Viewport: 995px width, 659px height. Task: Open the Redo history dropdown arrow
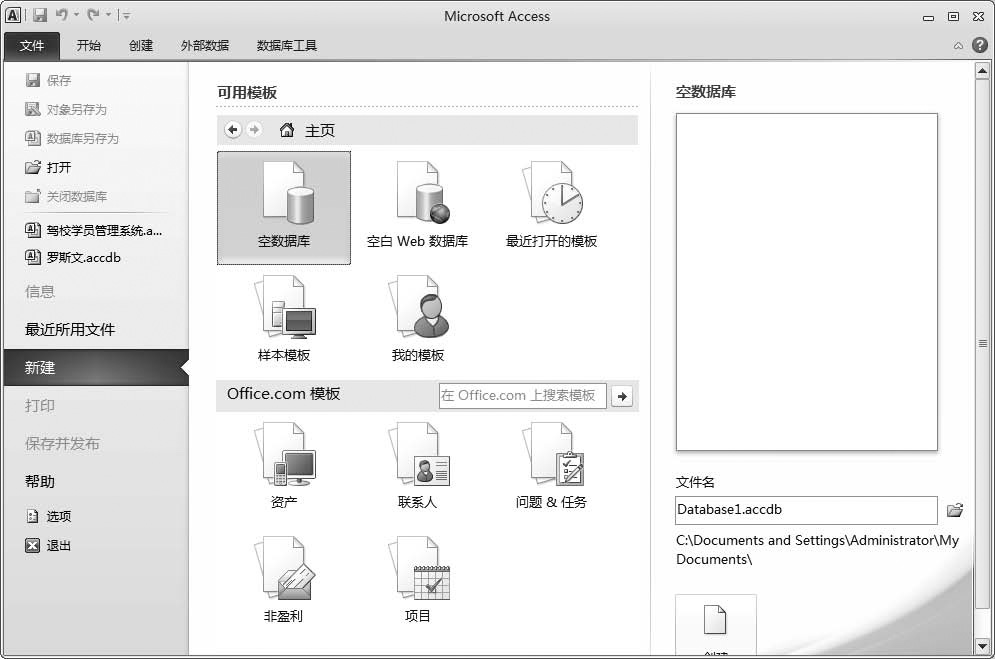[x=108, y=15]
